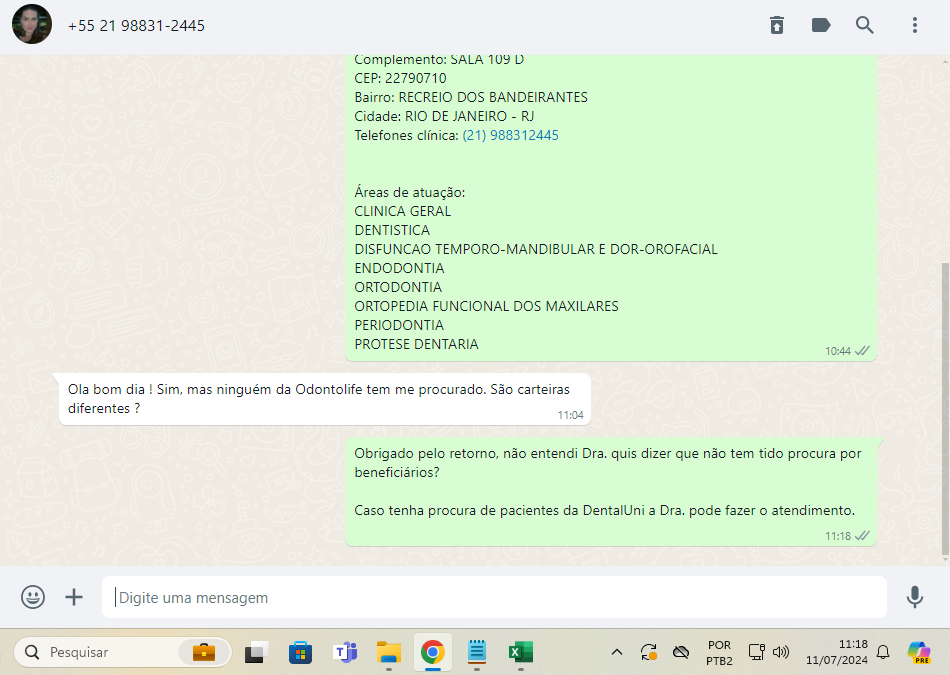Open Copilot preview icon

tap(919, 652)
